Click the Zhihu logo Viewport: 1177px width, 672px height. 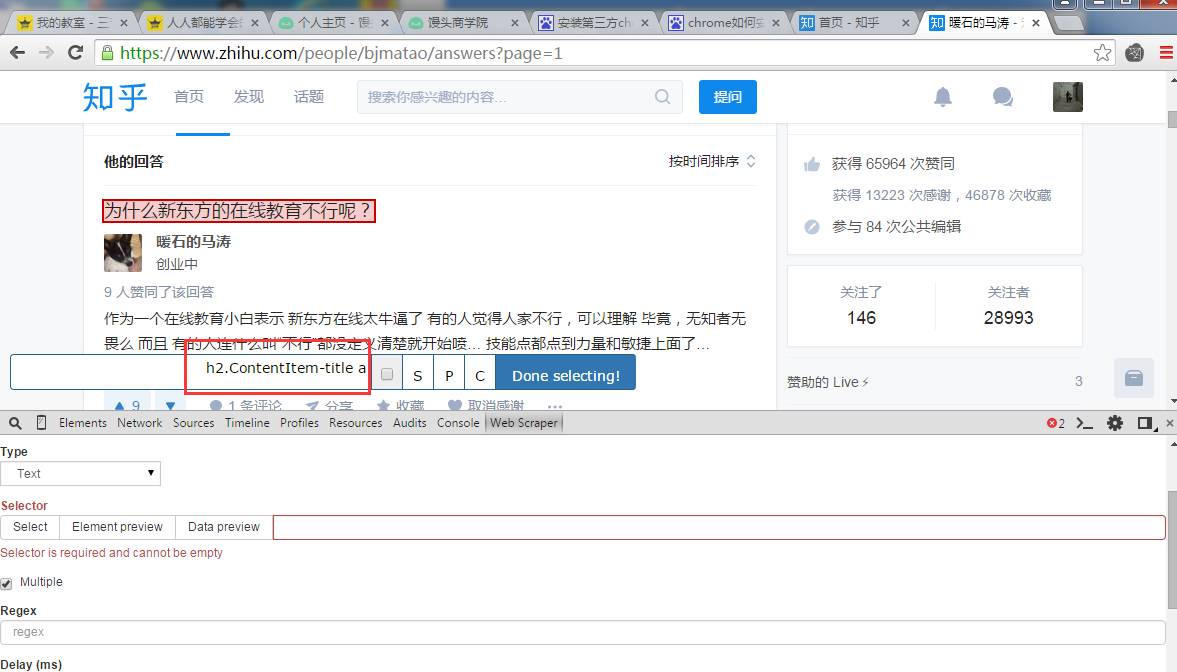tap(115, 97)
